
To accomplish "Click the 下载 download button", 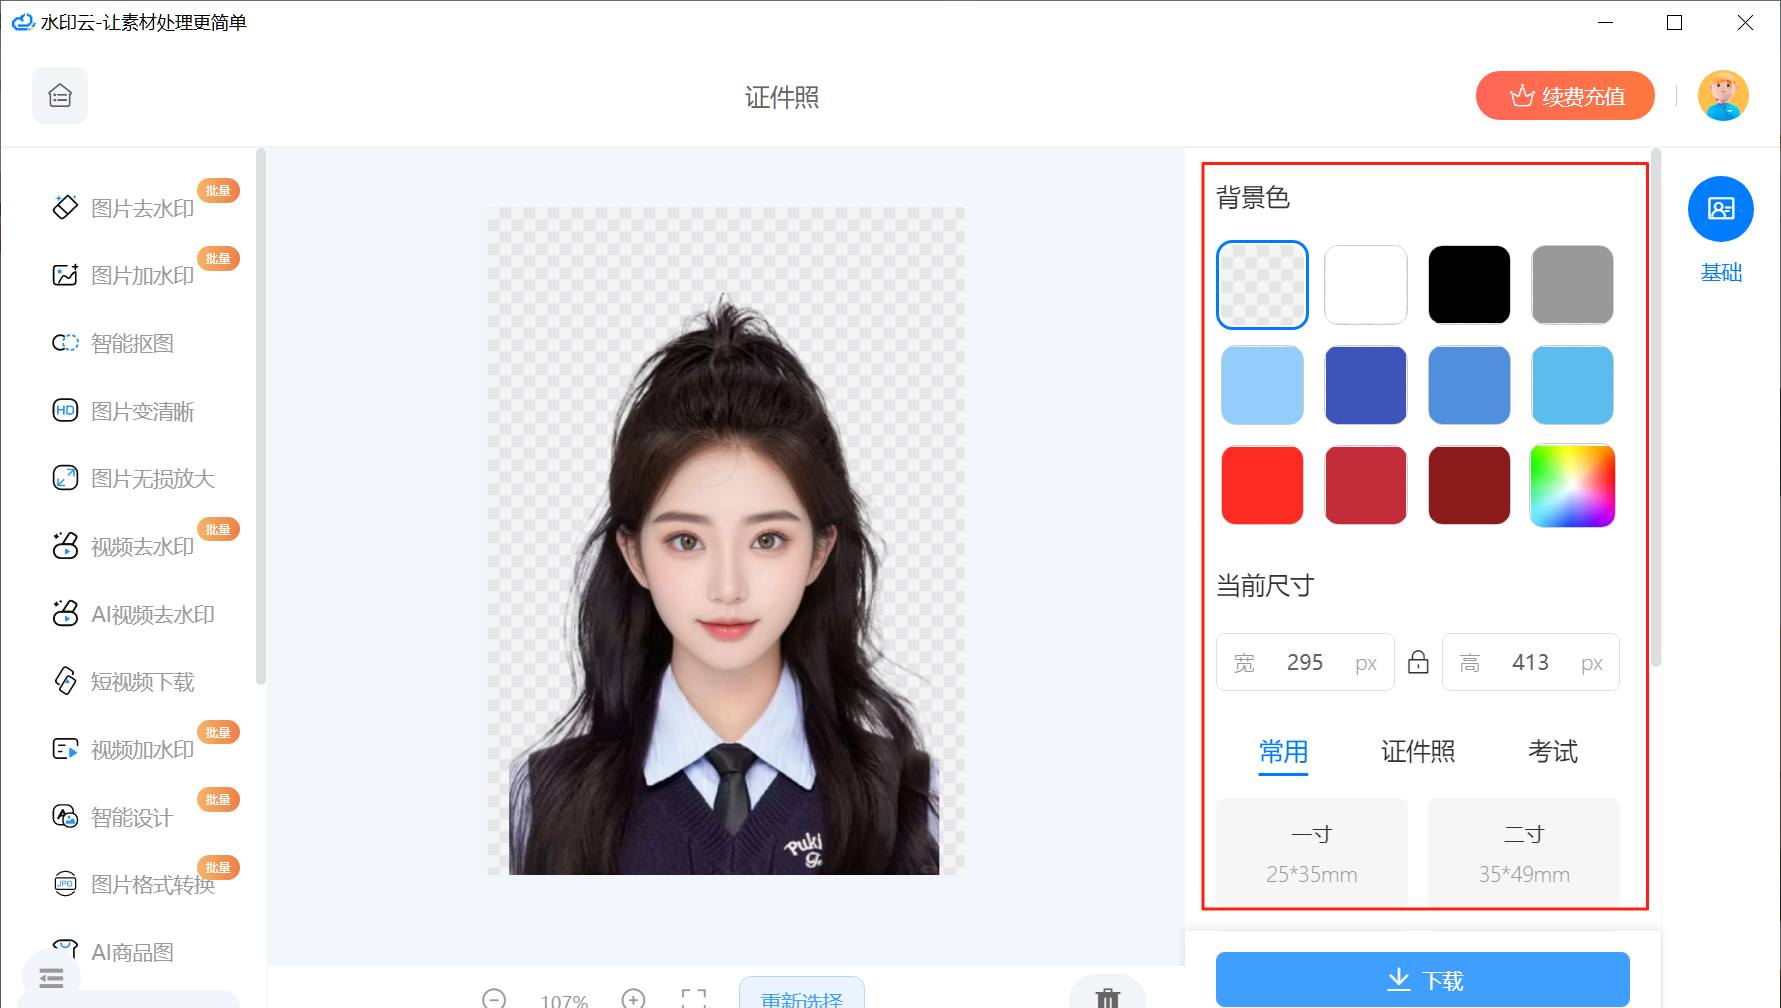I will 1422,980.
